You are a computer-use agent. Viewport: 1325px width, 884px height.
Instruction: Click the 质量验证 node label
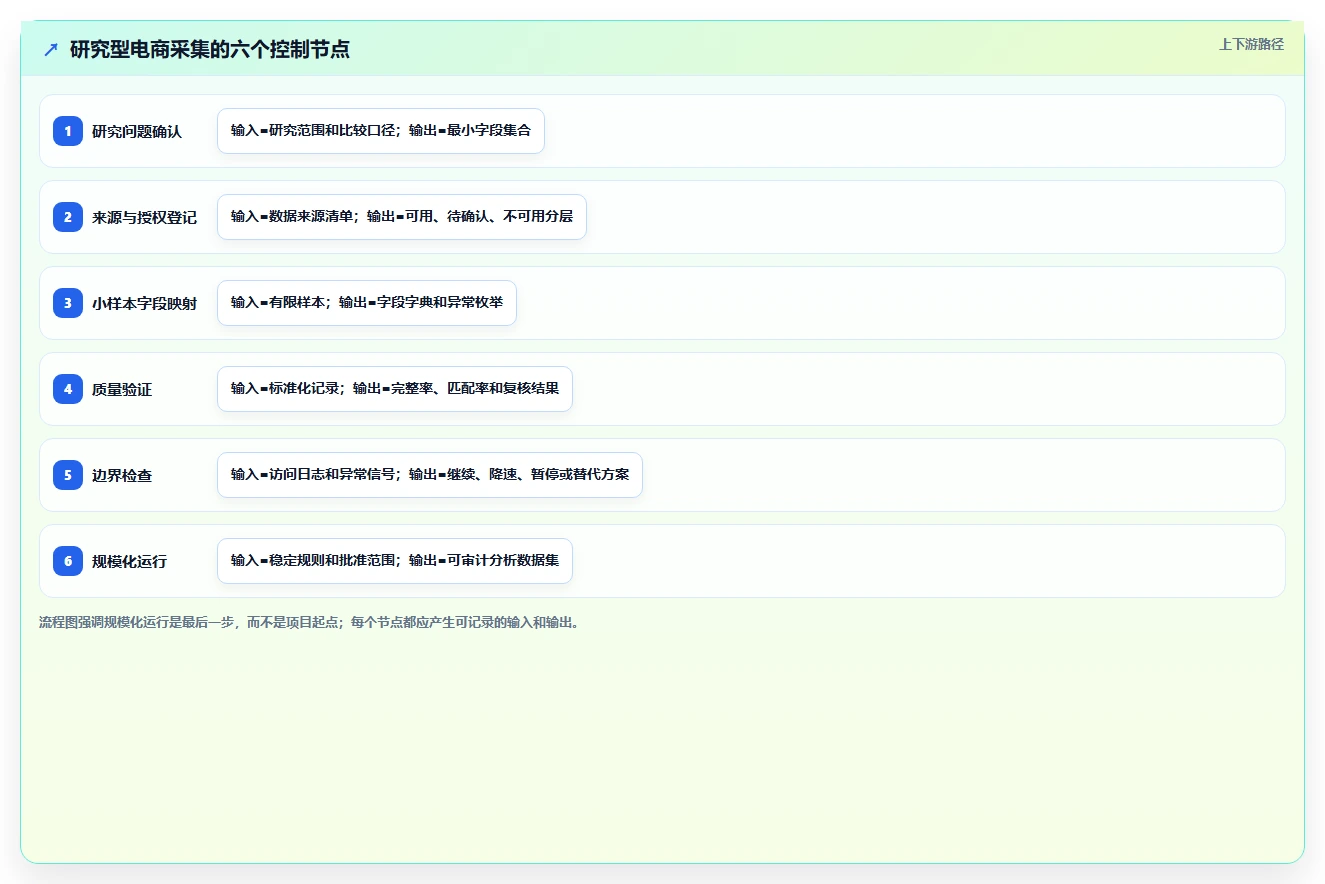pos(122,389)
